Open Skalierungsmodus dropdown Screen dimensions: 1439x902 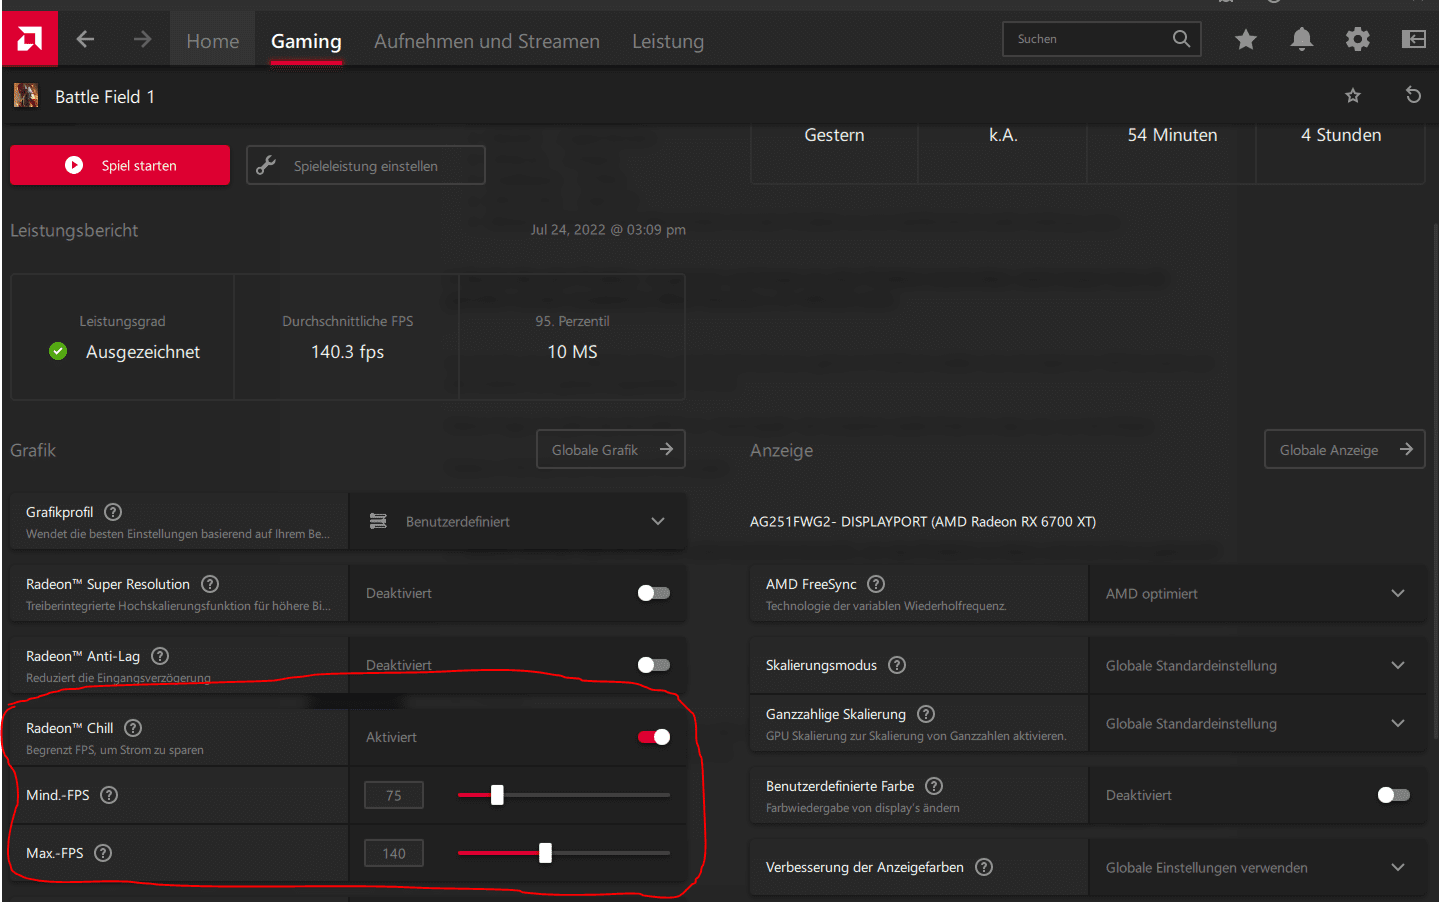1257,665
